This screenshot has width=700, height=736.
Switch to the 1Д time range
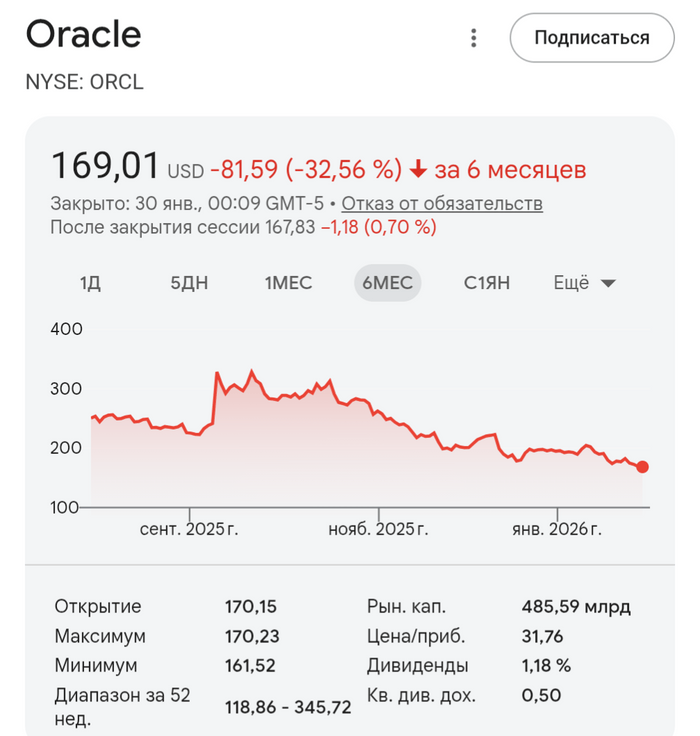[x=90, y=283]
